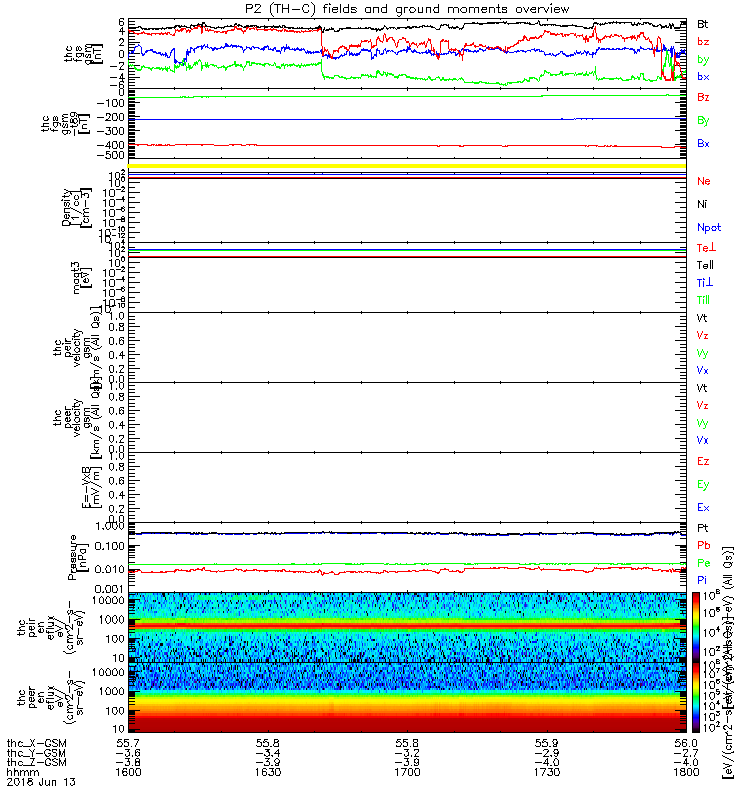Viewport: 750px width, 800px height.
Task: Click the lower electron eflux color bar
Action: pos(696,698)
